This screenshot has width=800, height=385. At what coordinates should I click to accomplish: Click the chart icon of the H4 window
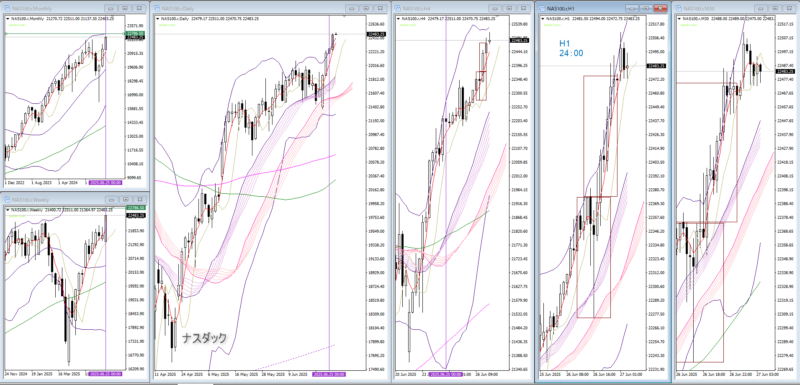click(x=398, y=9)
